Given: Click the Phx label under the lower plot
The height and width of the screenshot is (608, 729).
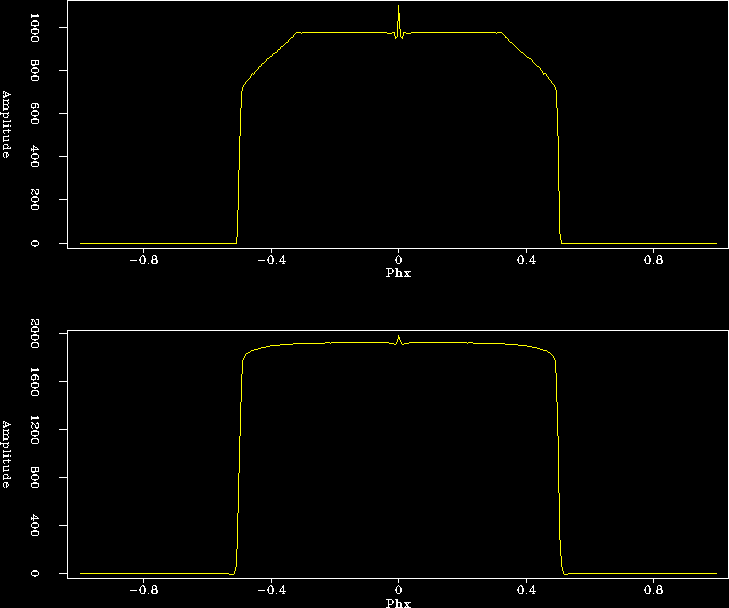Looking at the screenshot, I should coord(398,602).
